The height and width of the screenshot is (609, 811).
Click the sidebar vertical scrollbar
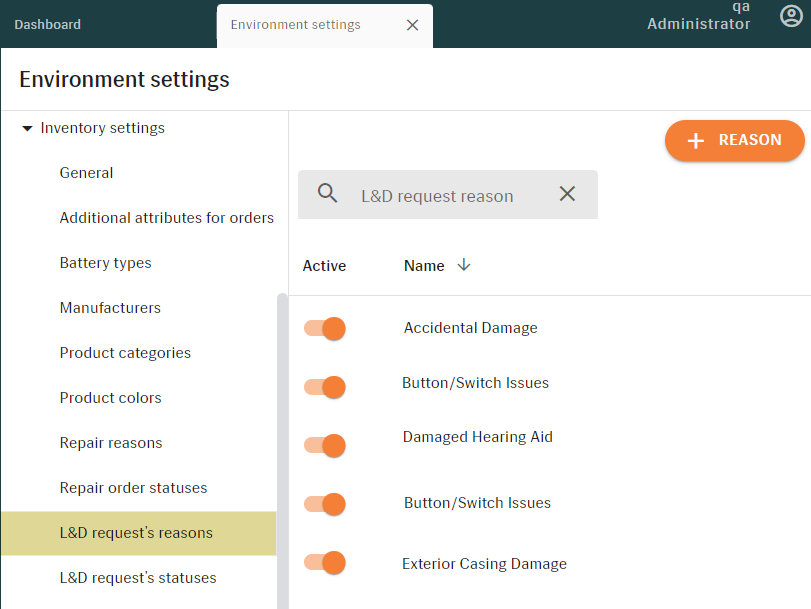coord(282,450)
